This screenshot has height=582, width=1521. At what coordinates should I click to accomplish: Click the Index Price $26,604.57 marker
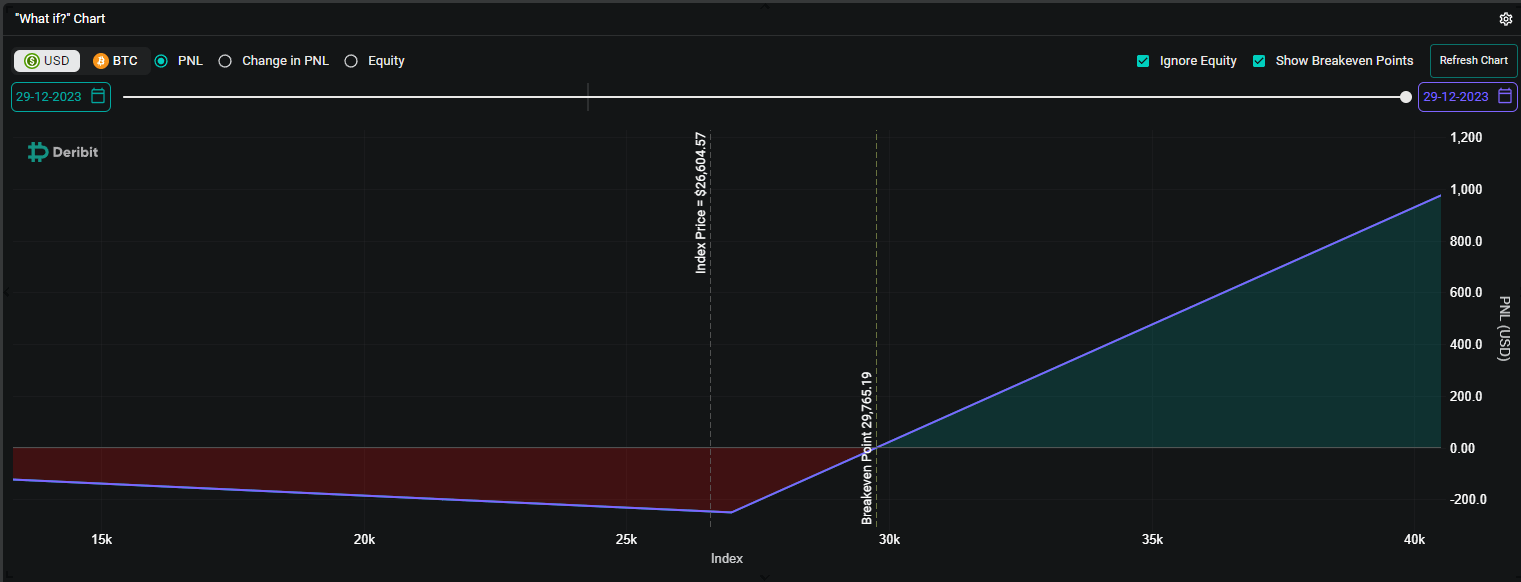701,203
